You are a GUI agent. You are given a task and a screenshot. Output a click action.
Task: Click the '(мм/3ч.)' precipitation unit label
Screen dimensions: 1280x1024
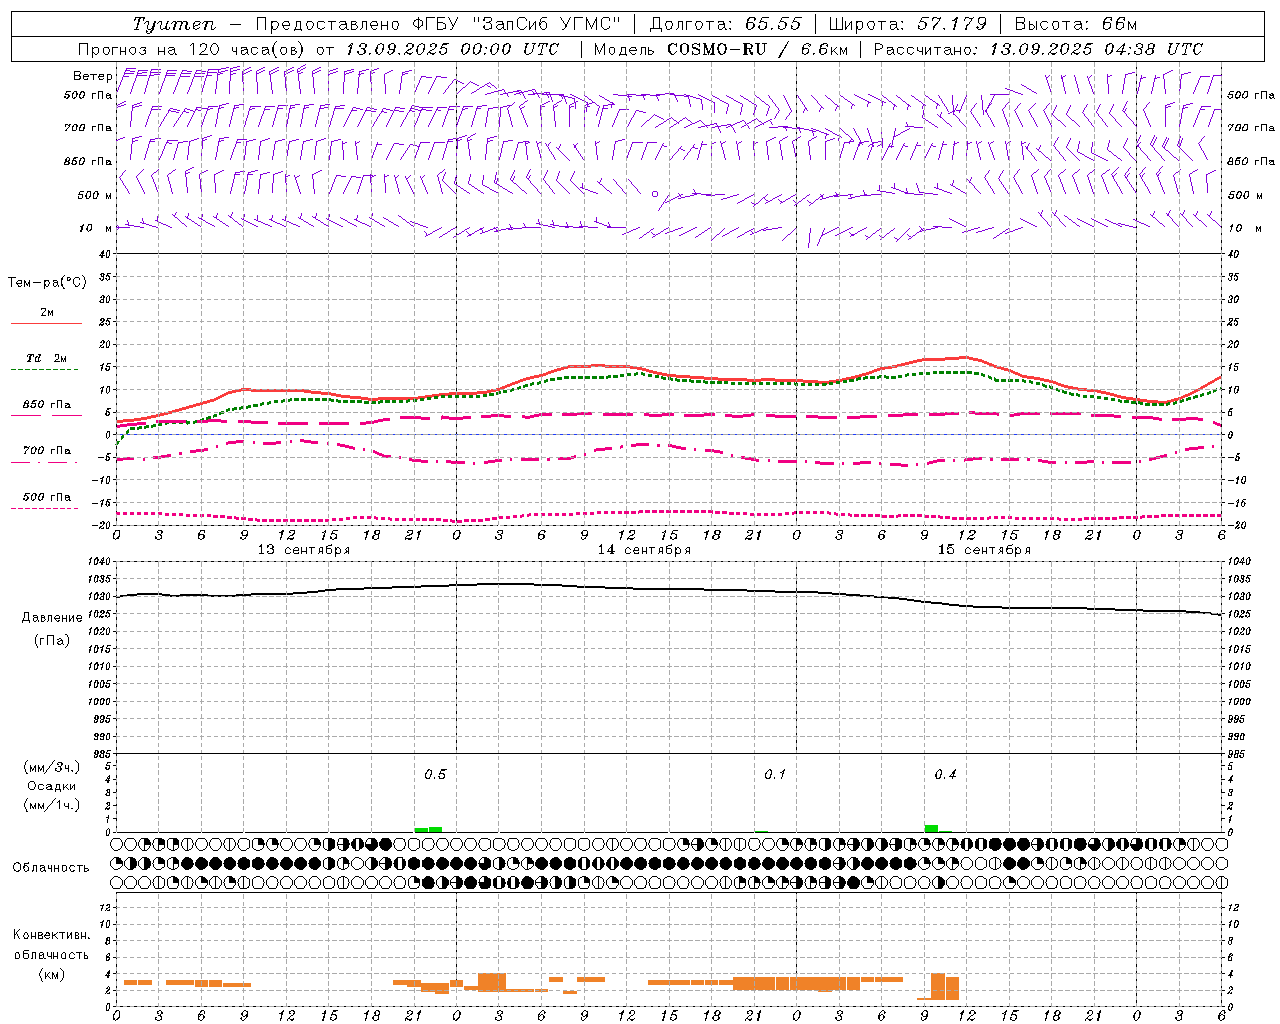(52, 767)
